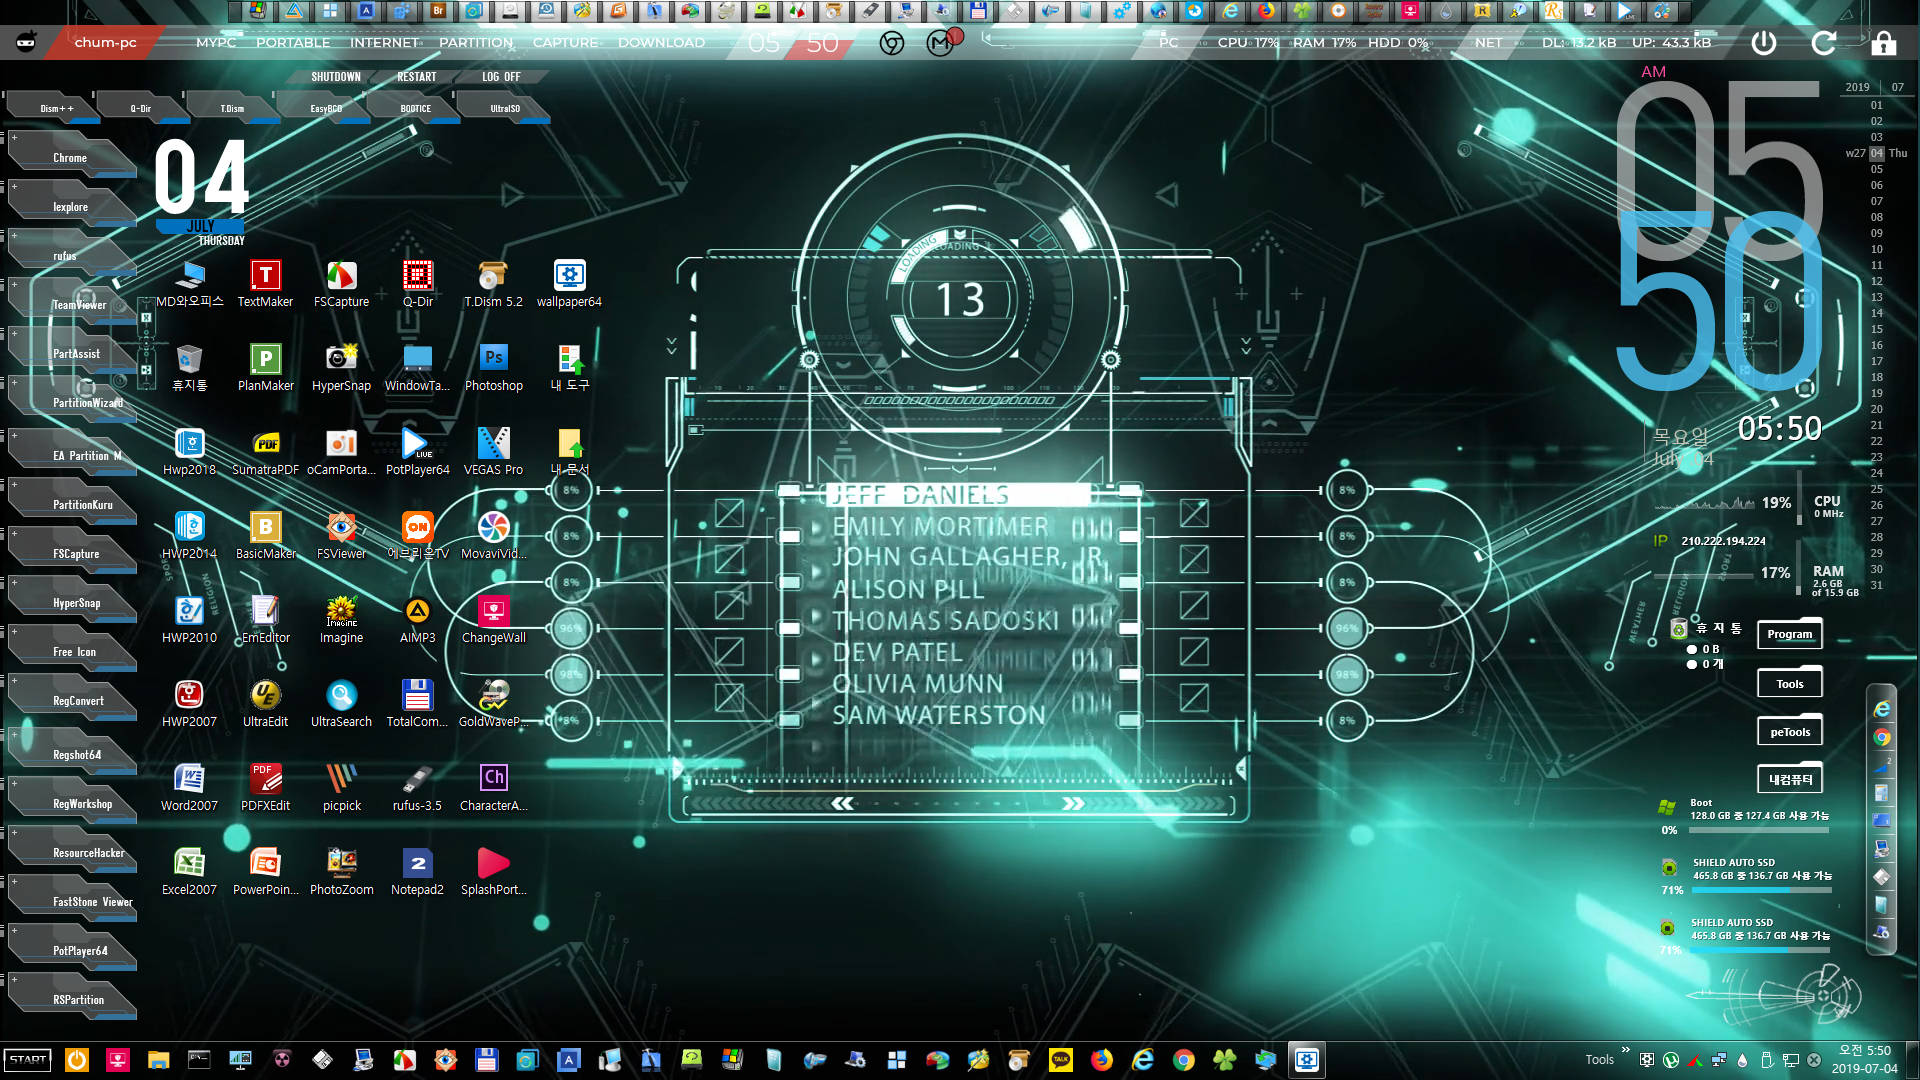Launch Notepad2 from the desktop
The height and width of the screenshot is (1080, 1920).
point(417,871)
